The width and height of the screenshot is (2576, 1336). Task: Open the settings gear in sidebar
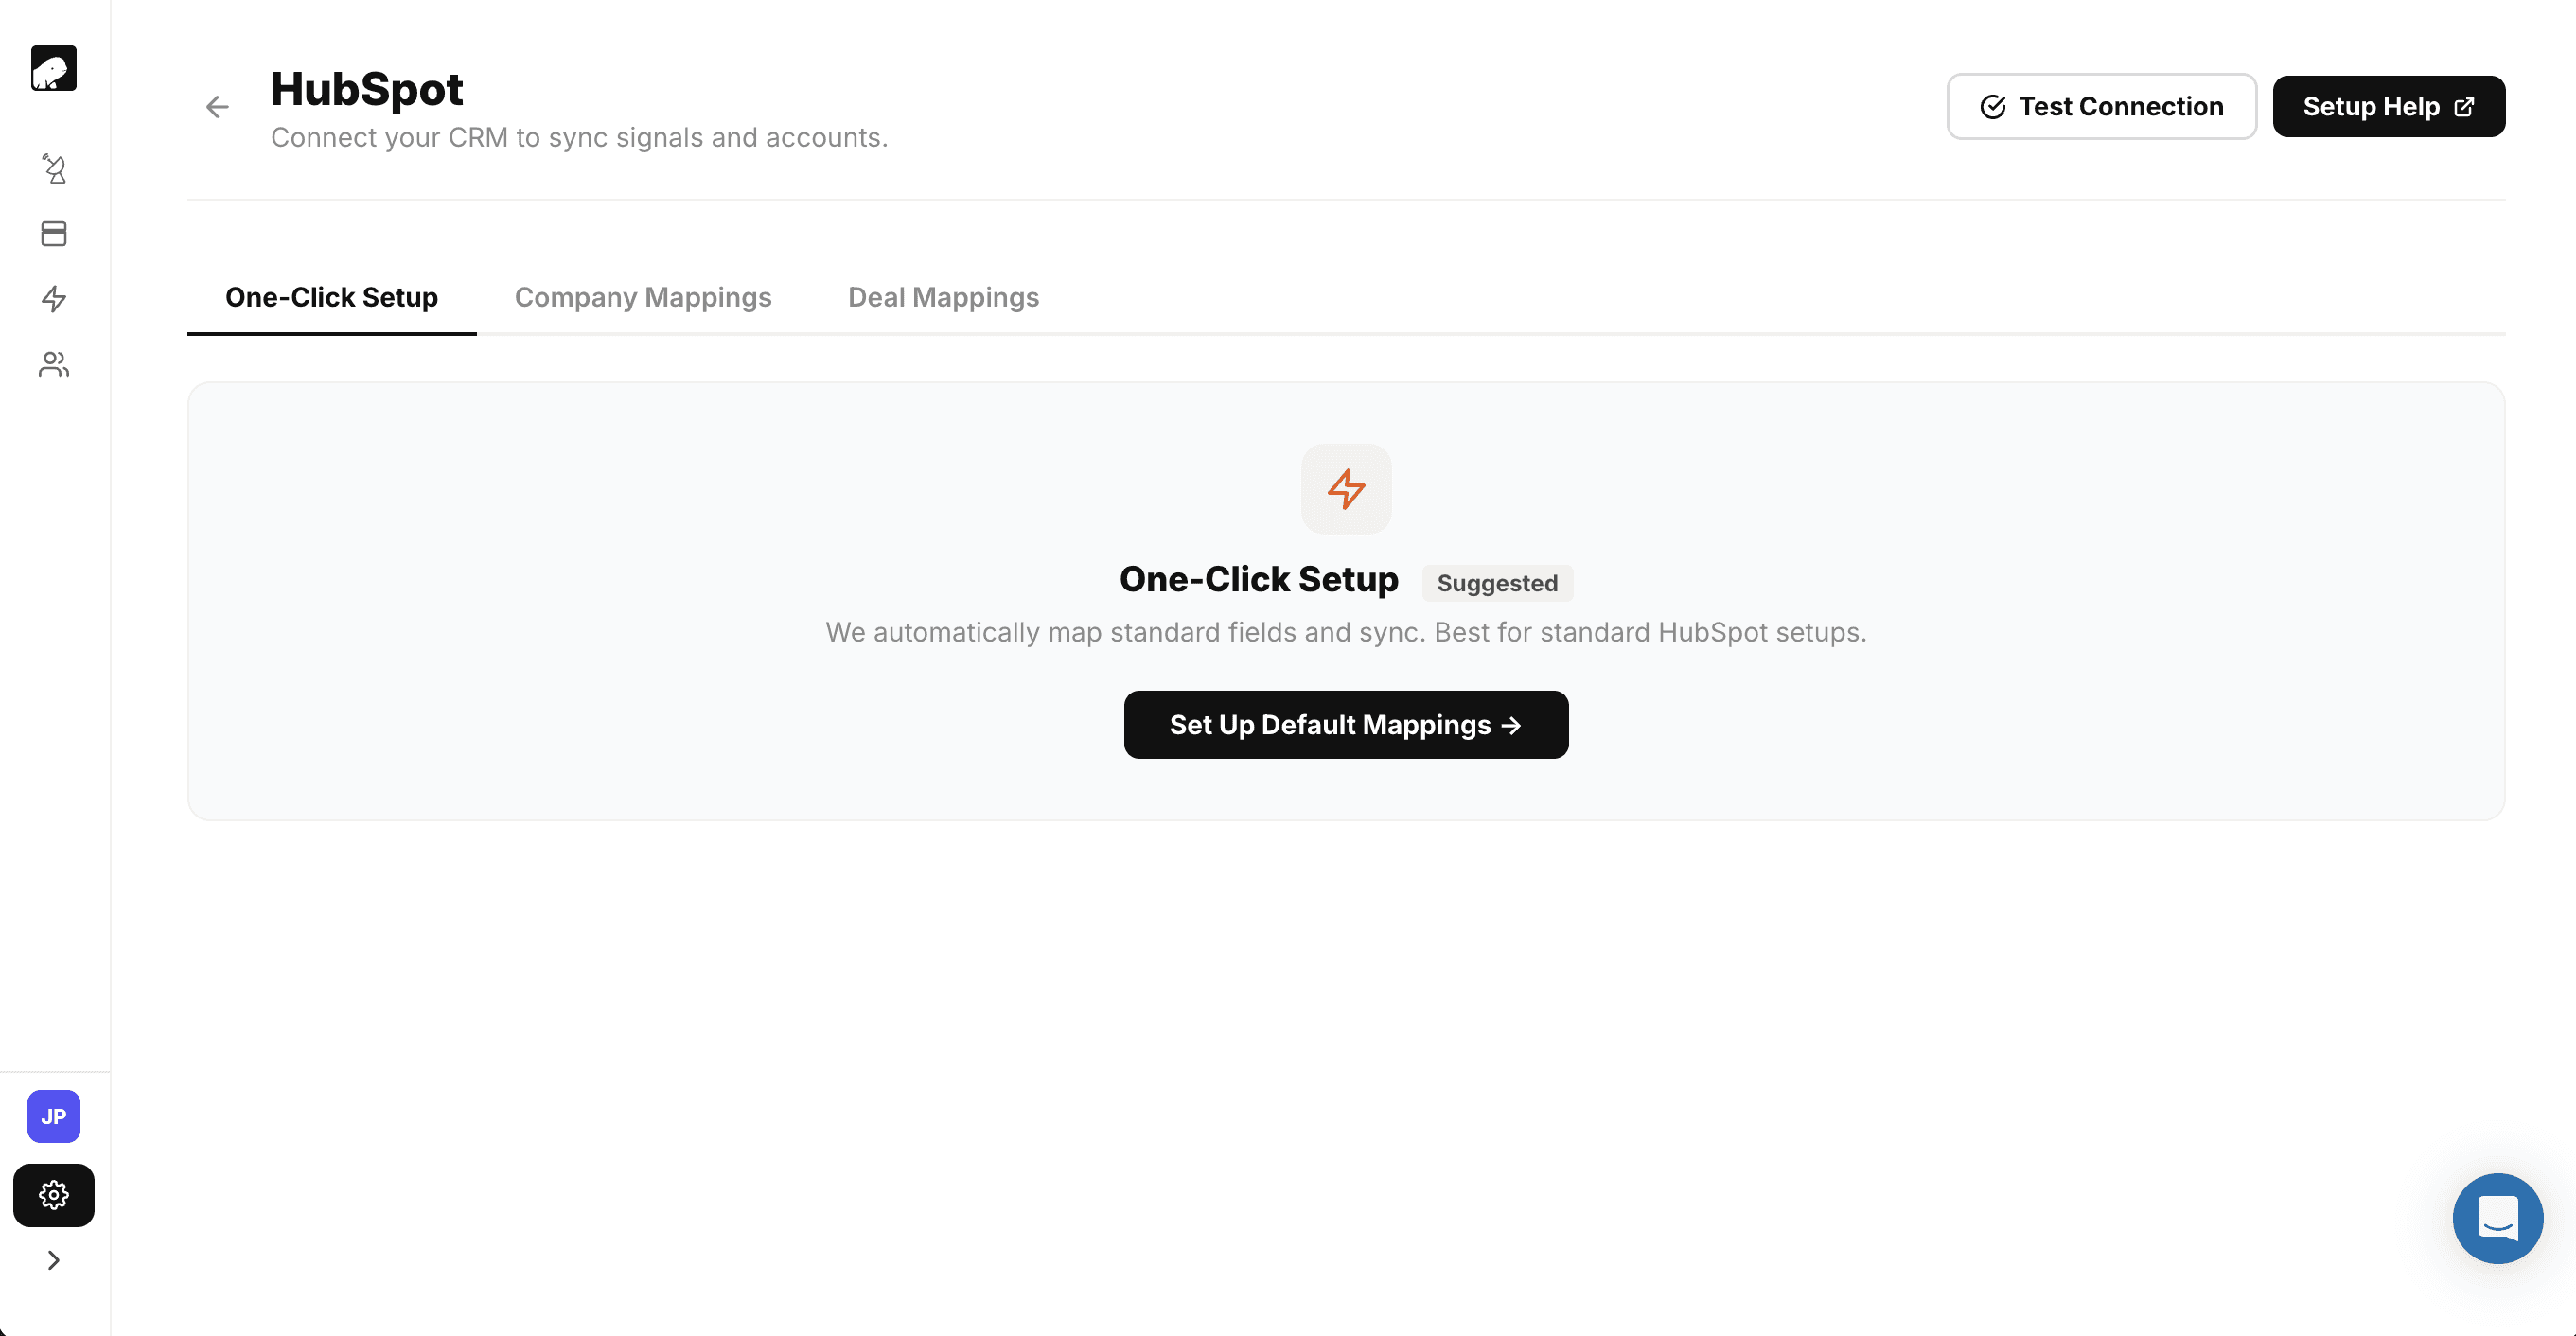click(54, 1195)
